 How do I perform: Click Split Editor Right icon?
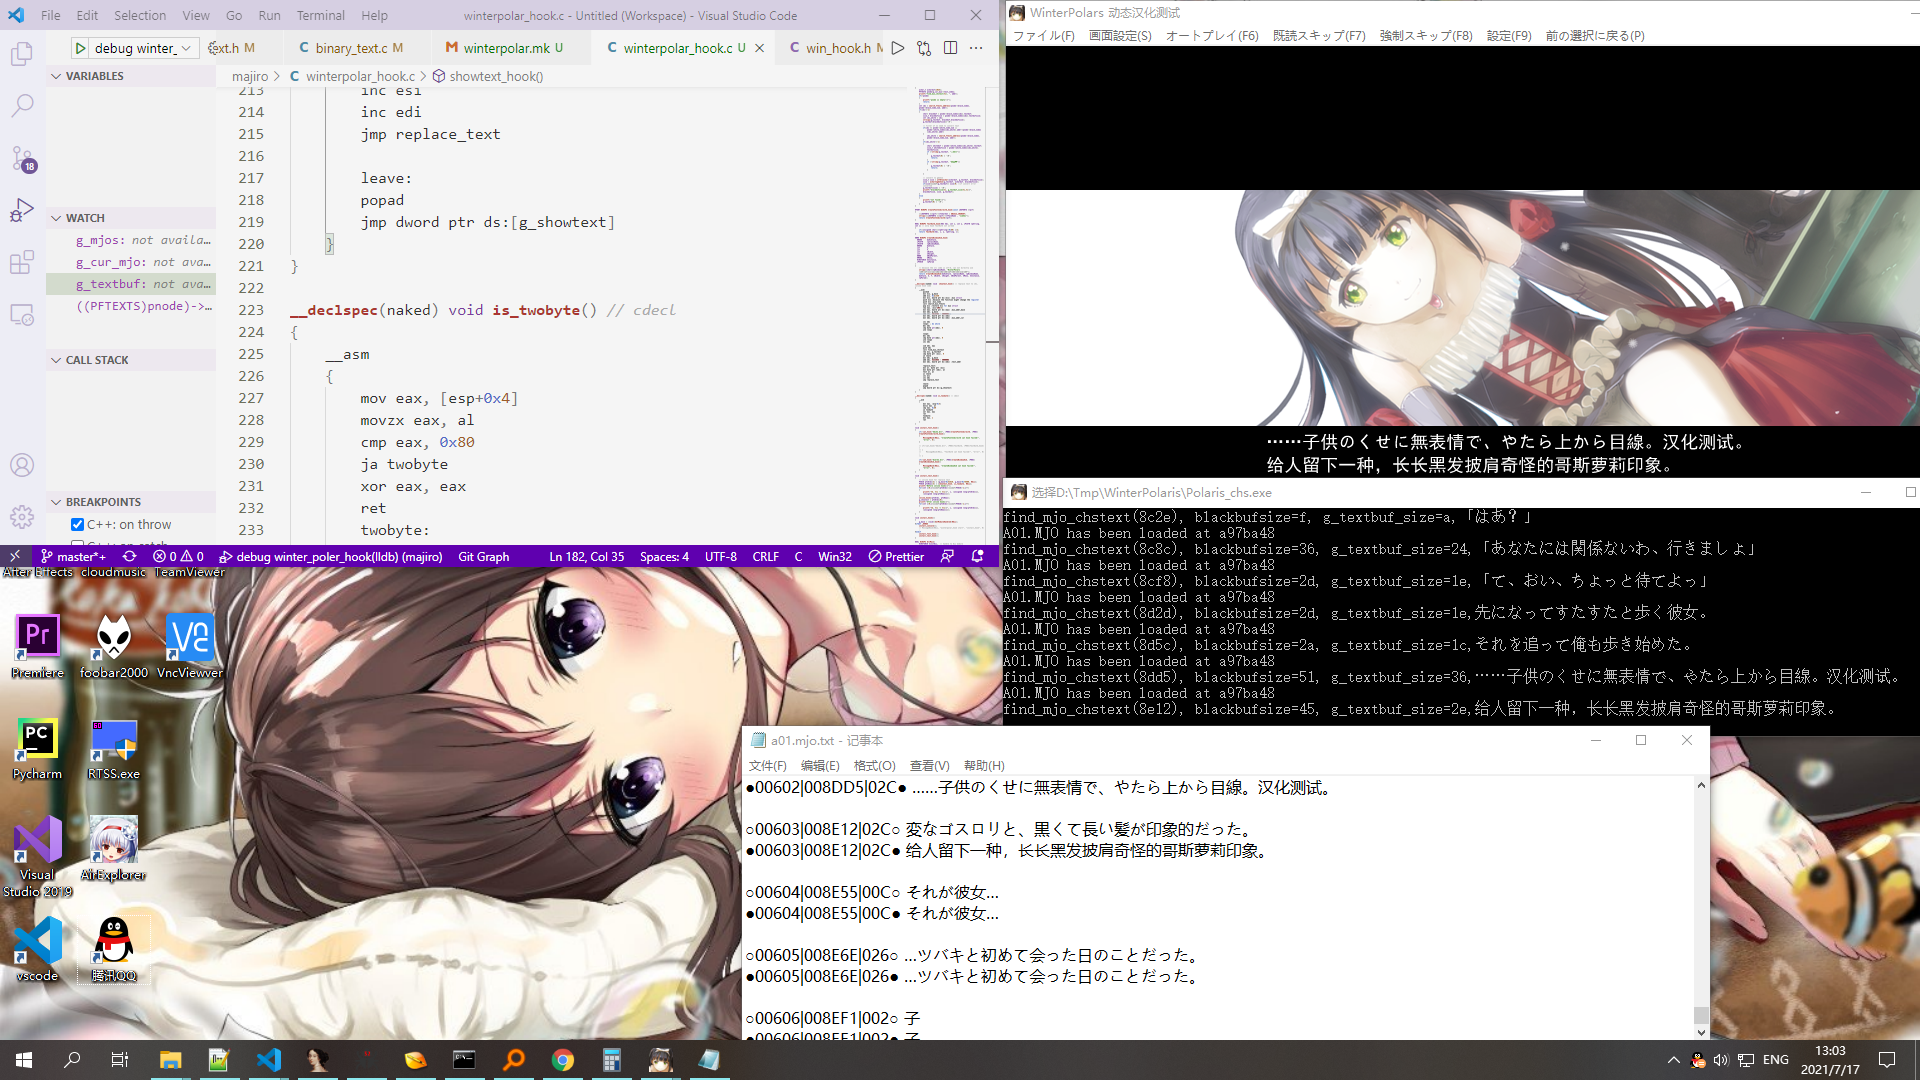click(x=950, y=48)
